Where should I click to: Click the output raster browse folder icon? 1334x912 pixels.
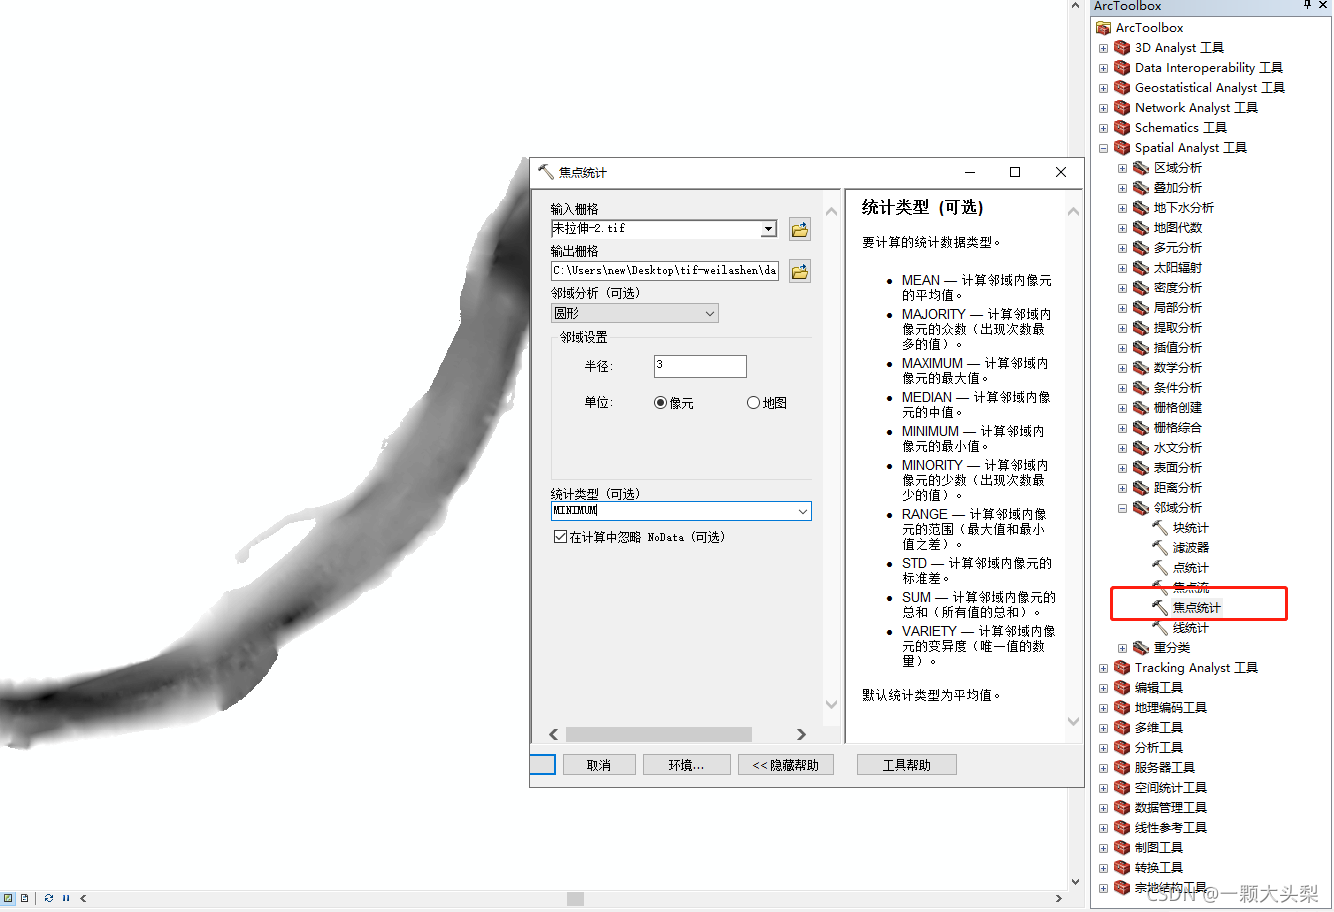click(x=798, y=270)
